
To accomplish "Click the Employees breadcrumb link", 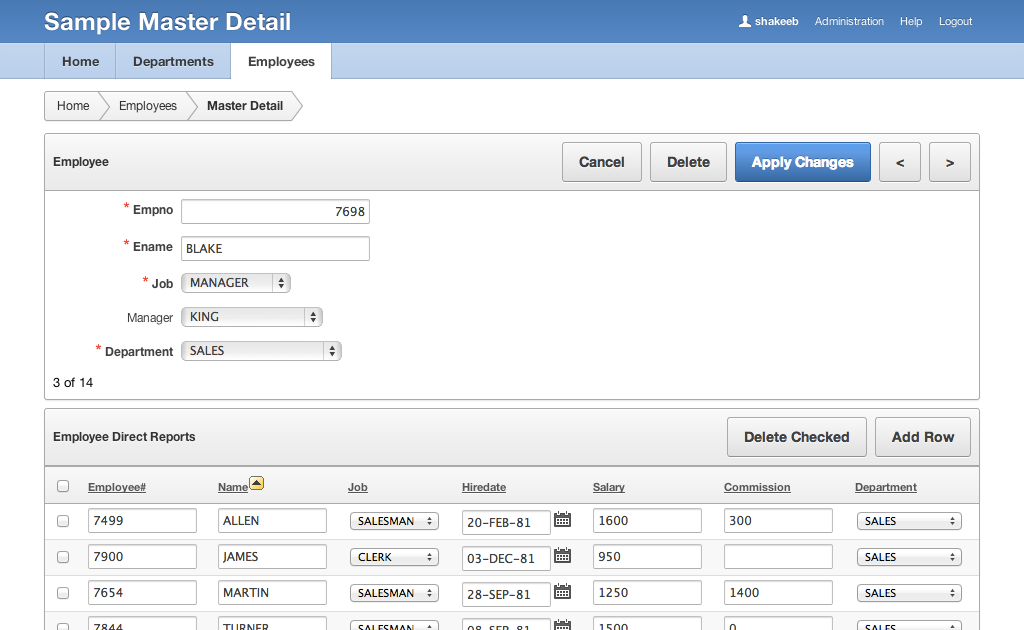I will click(x=147, y=106).
